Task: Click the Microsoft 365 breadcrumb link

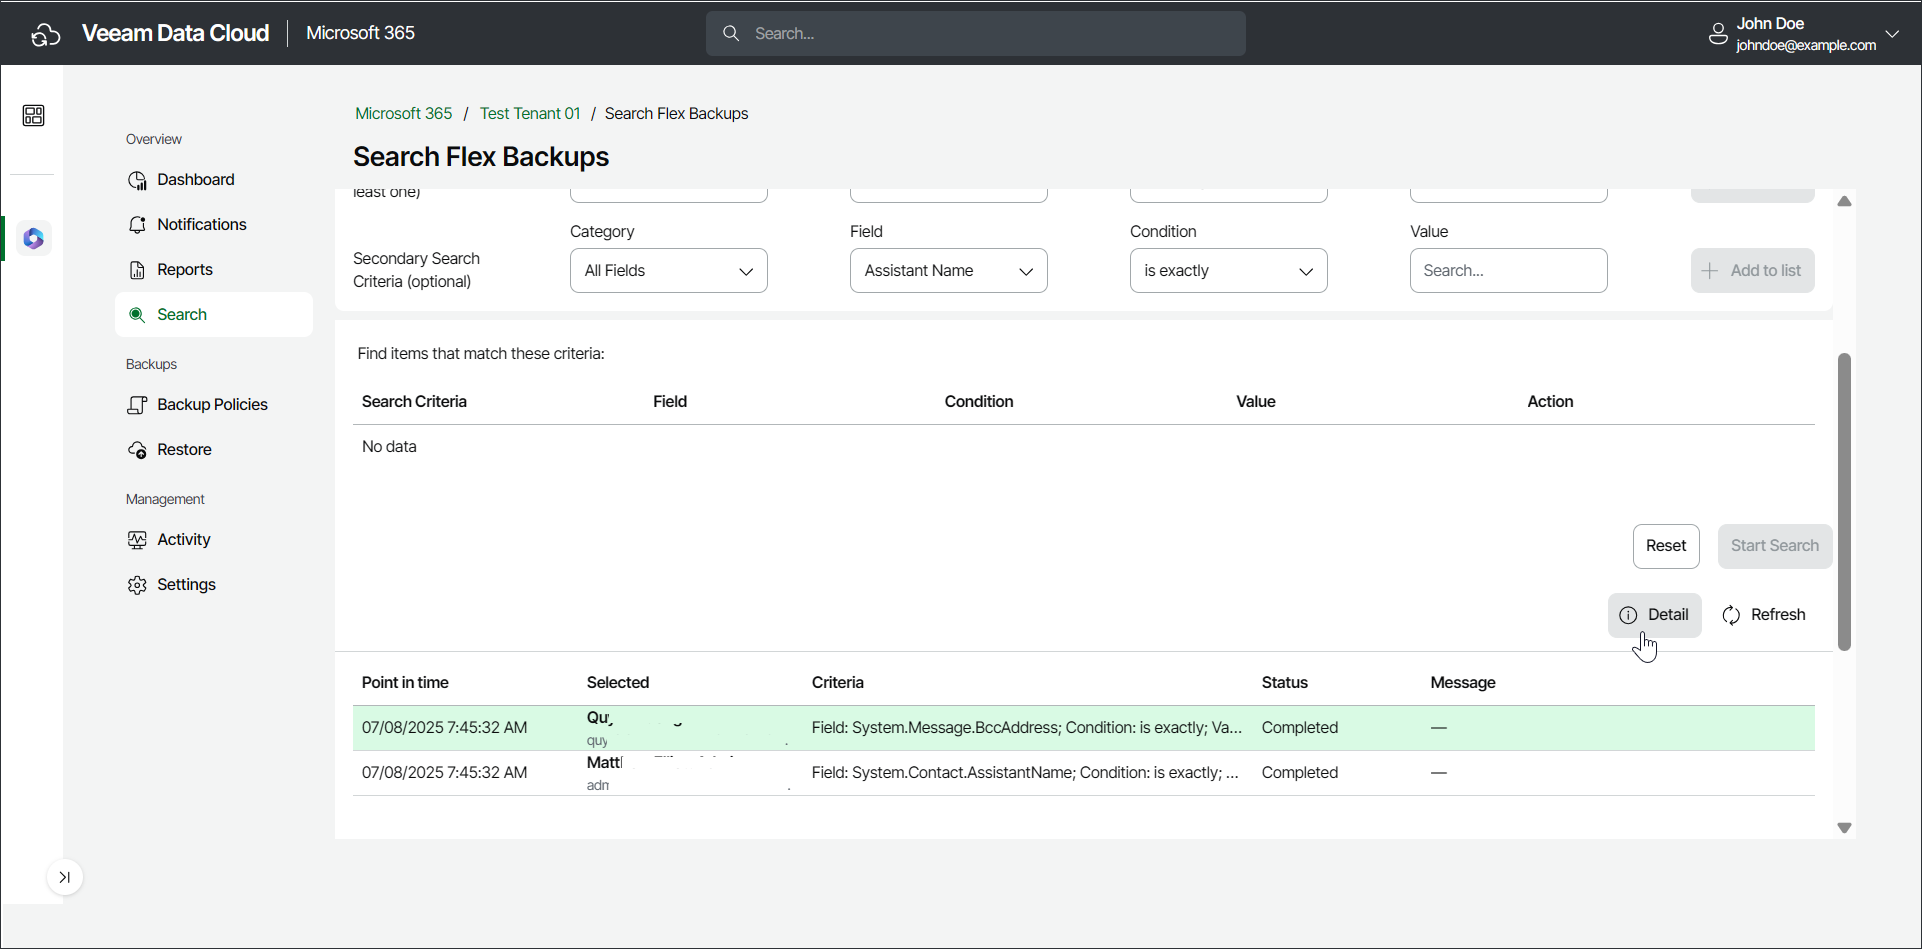Action: click(x=404, y=114)
